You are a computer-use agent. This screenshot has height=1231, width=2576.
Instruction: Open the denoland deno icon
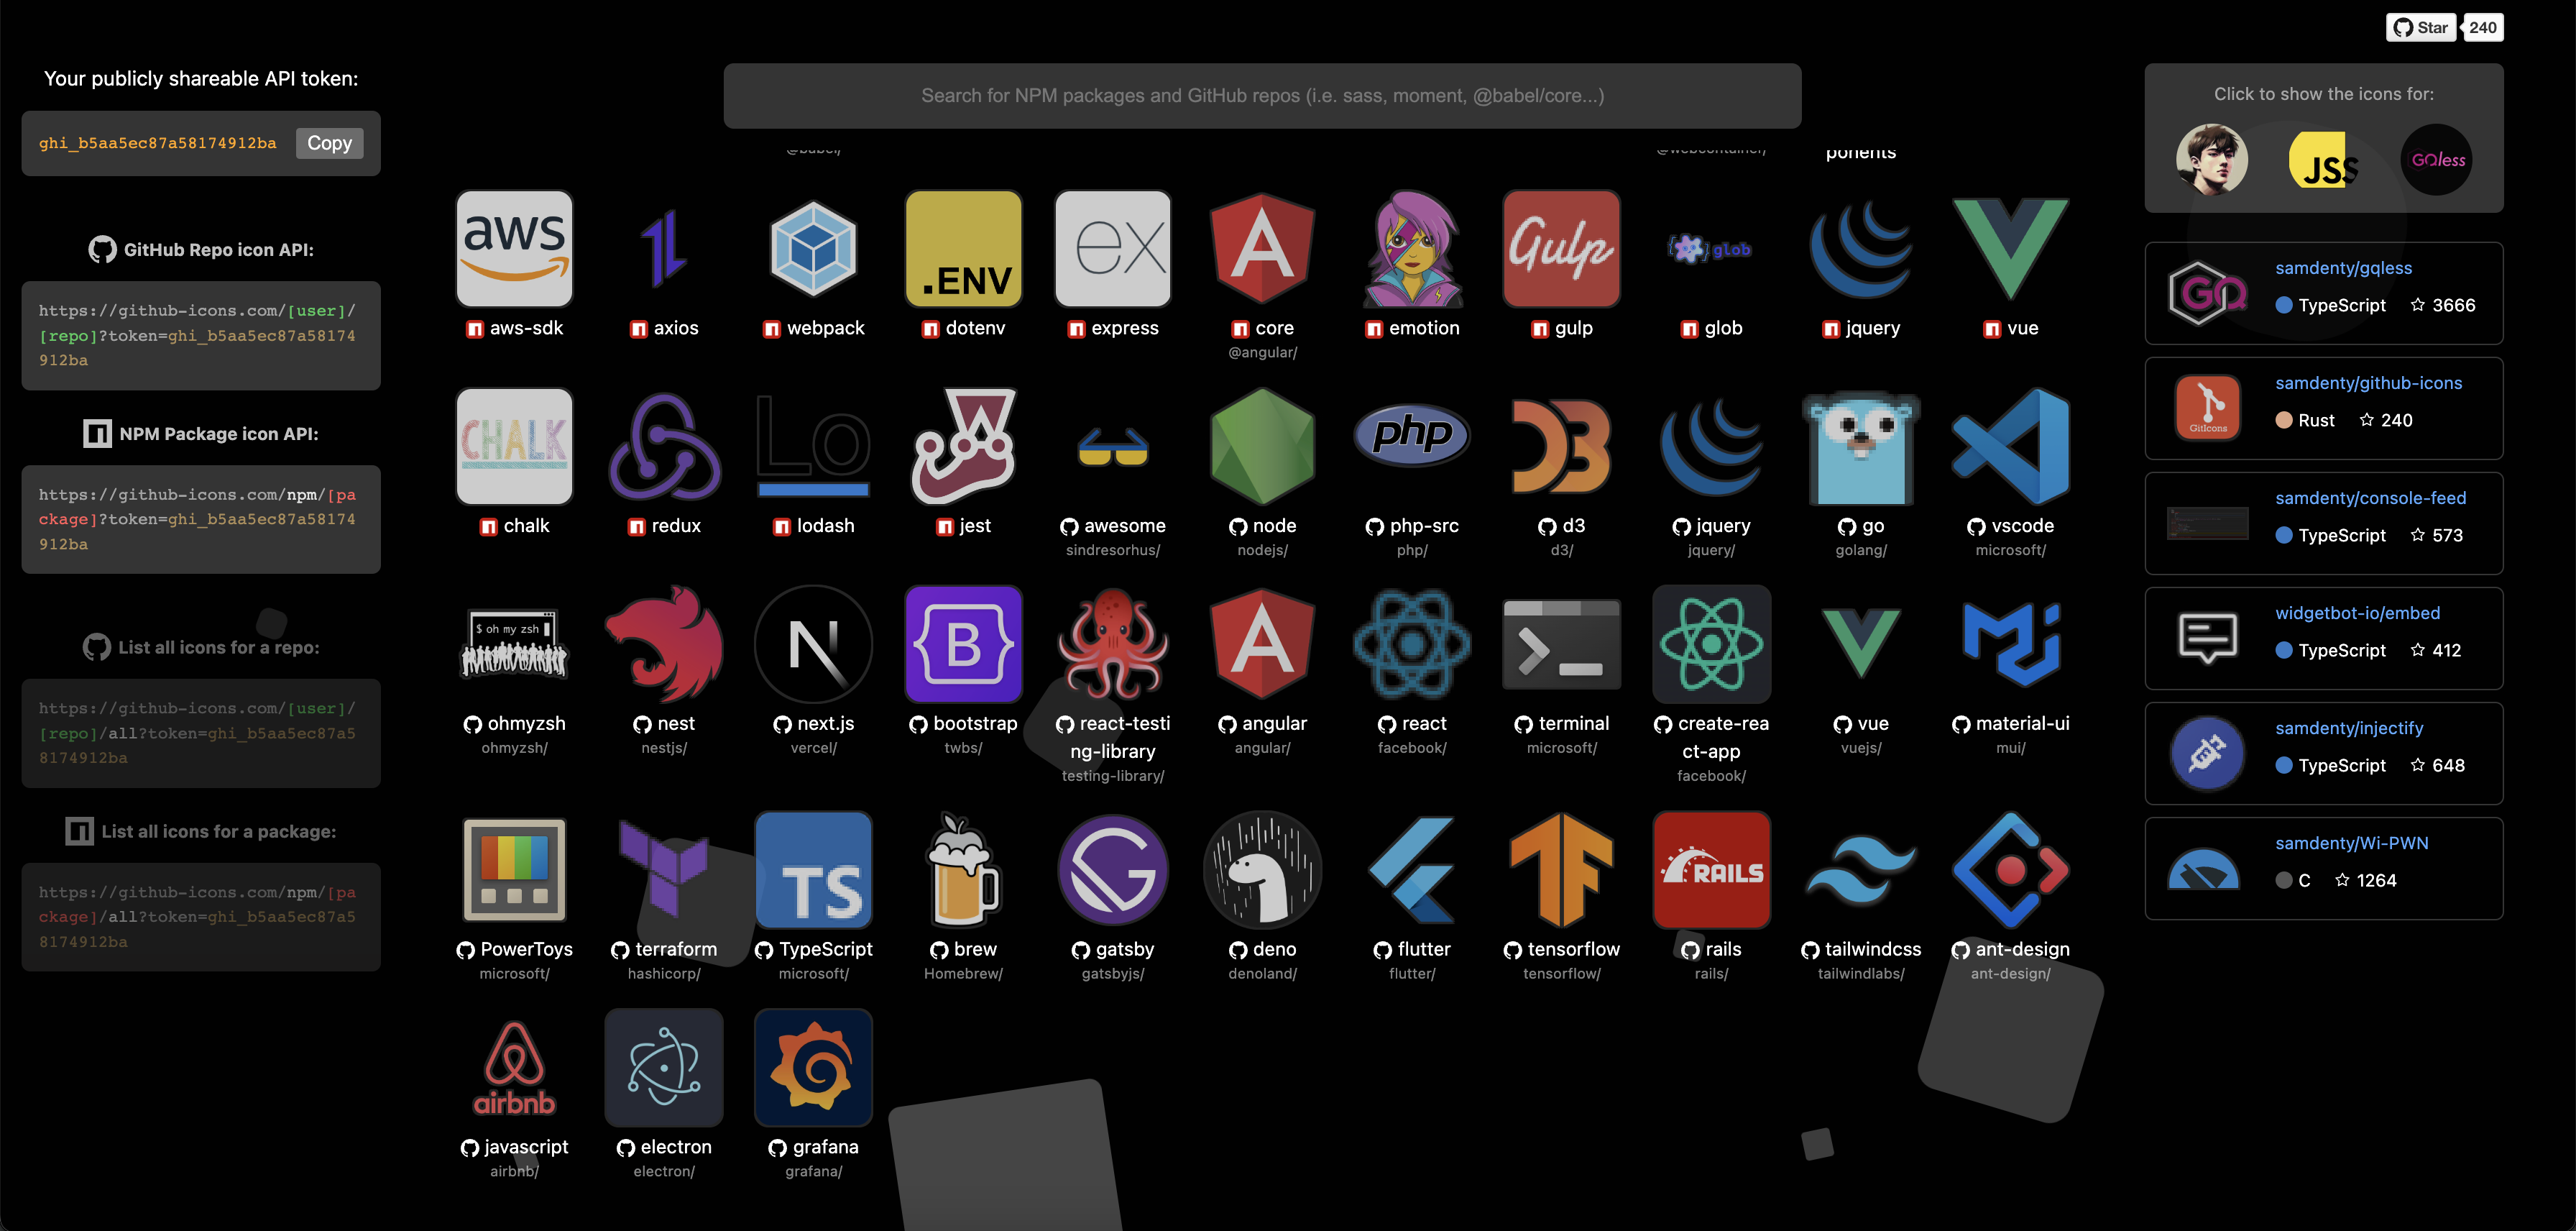point(1262,870)
